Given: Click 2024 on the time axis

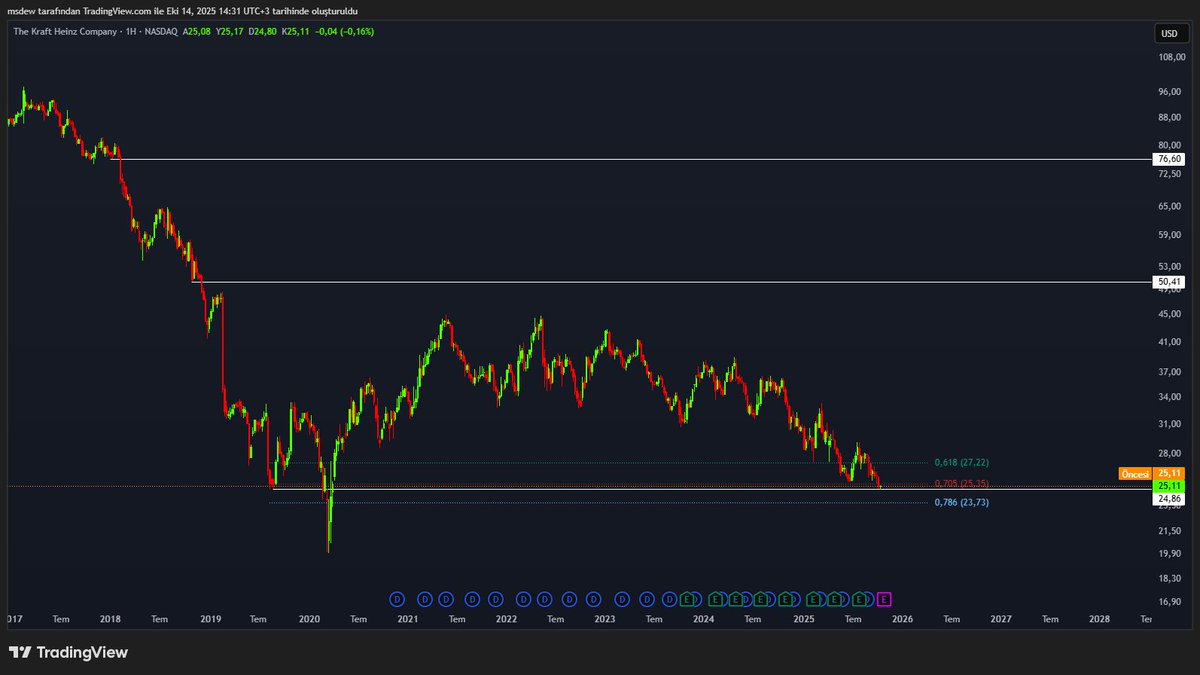Looking at the screenshot, I should click(704, 619).
